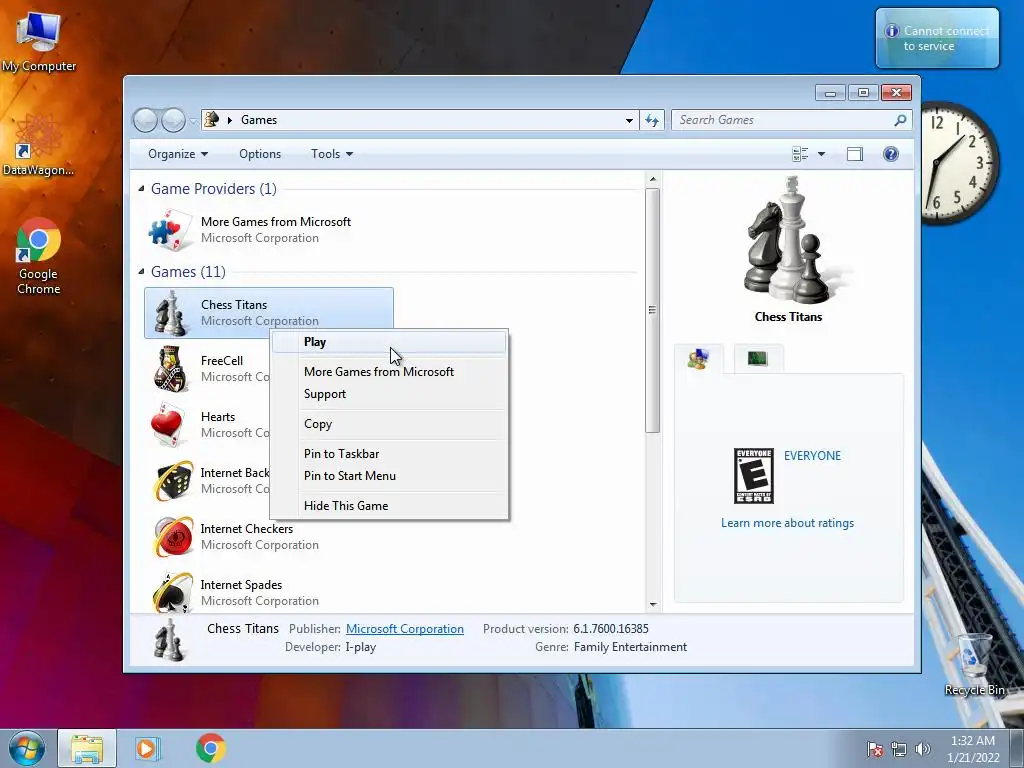Collapse the Game Providers group
Image resolution: width=1024 pixels, height=768 pixels.
[x=142, y=189]
